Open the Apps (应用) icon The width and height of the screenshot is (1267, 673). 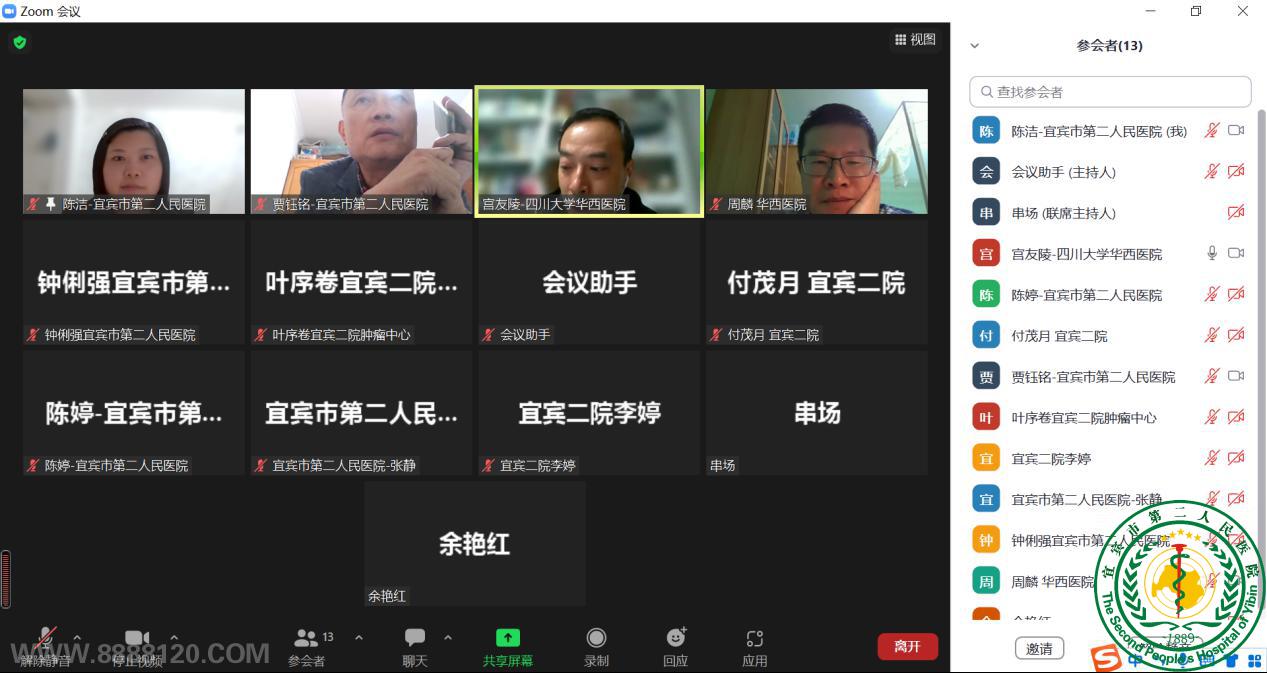(755, 638)
